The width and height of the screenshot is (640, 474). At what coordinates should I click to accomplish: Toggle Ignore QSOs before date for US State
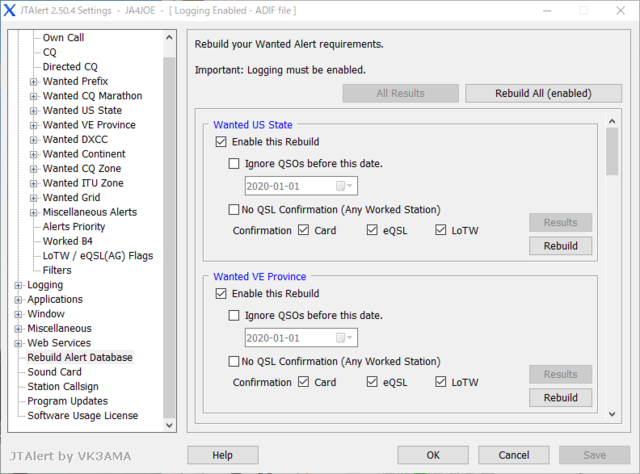coord(234,164)
